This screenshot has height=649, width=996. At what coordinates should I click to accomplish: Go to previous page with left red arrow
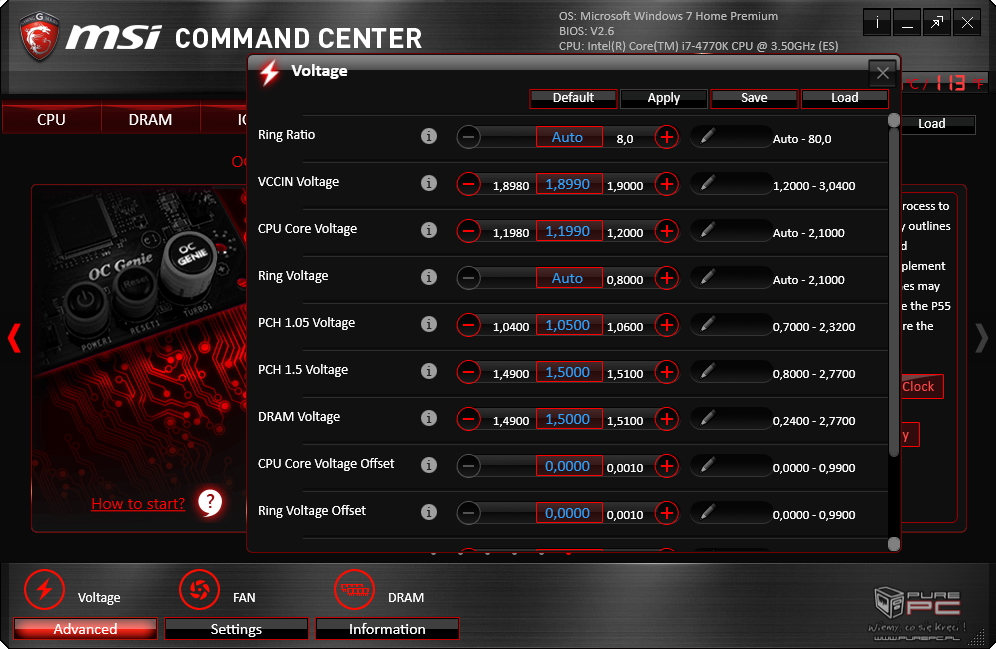click(14, 338)
